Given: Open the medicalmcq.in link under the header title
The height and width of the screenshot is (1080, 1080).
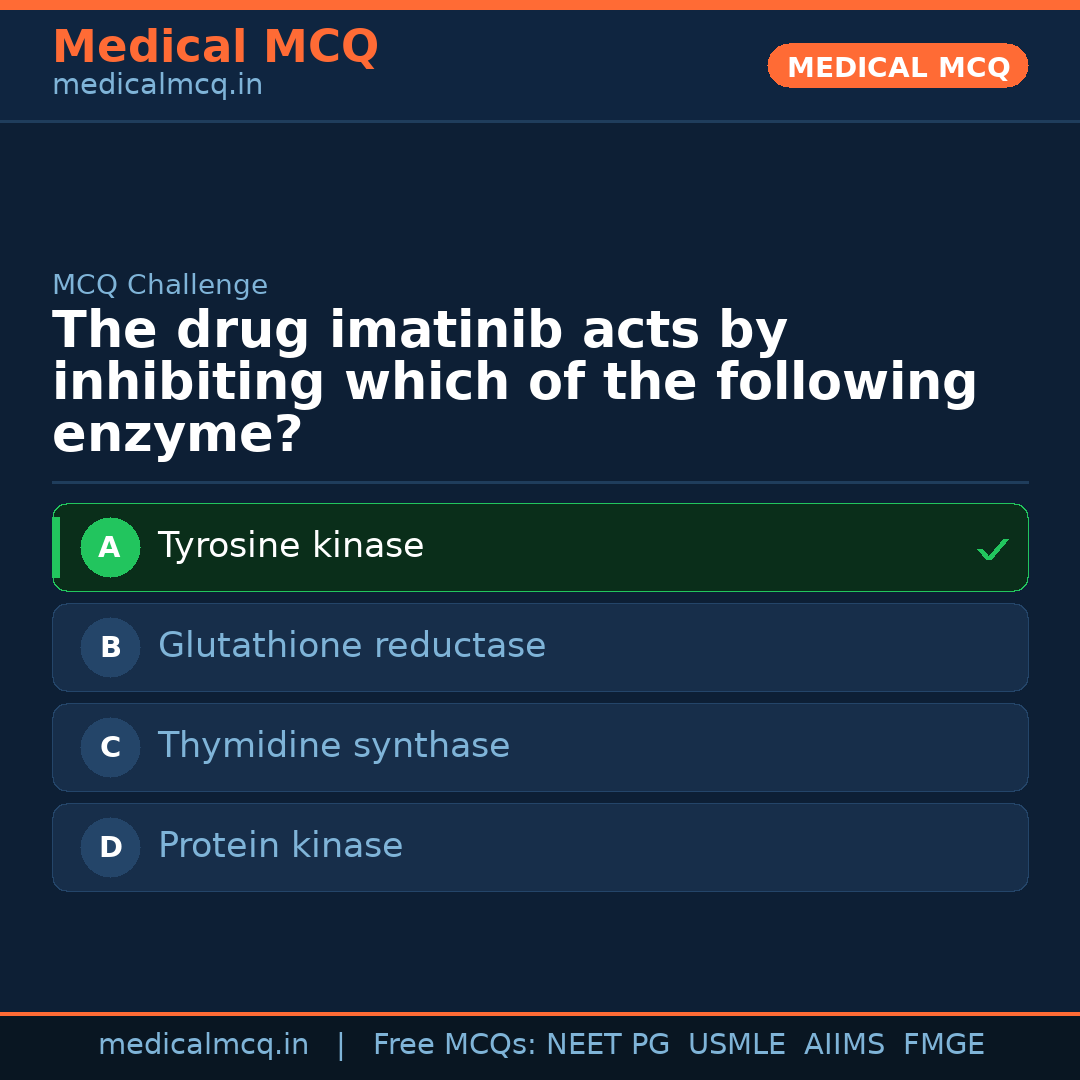Looking at the screenshot, I should pos(157,85).
